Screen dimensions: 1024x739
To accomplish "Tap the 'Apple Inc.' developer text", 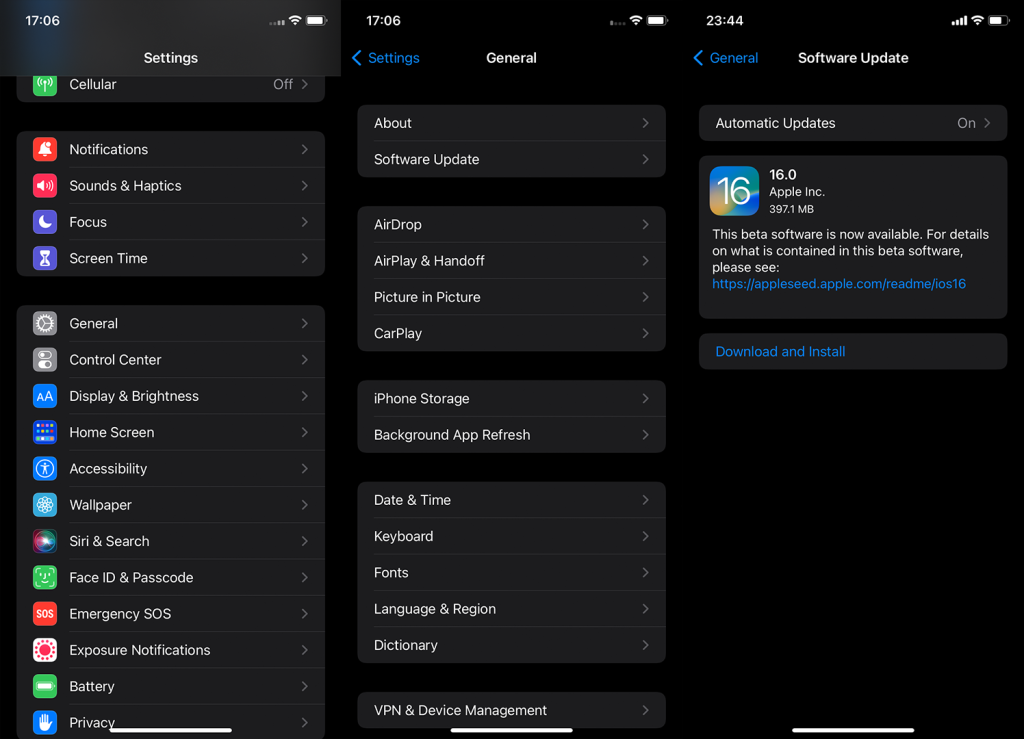I will coord(797,192).
